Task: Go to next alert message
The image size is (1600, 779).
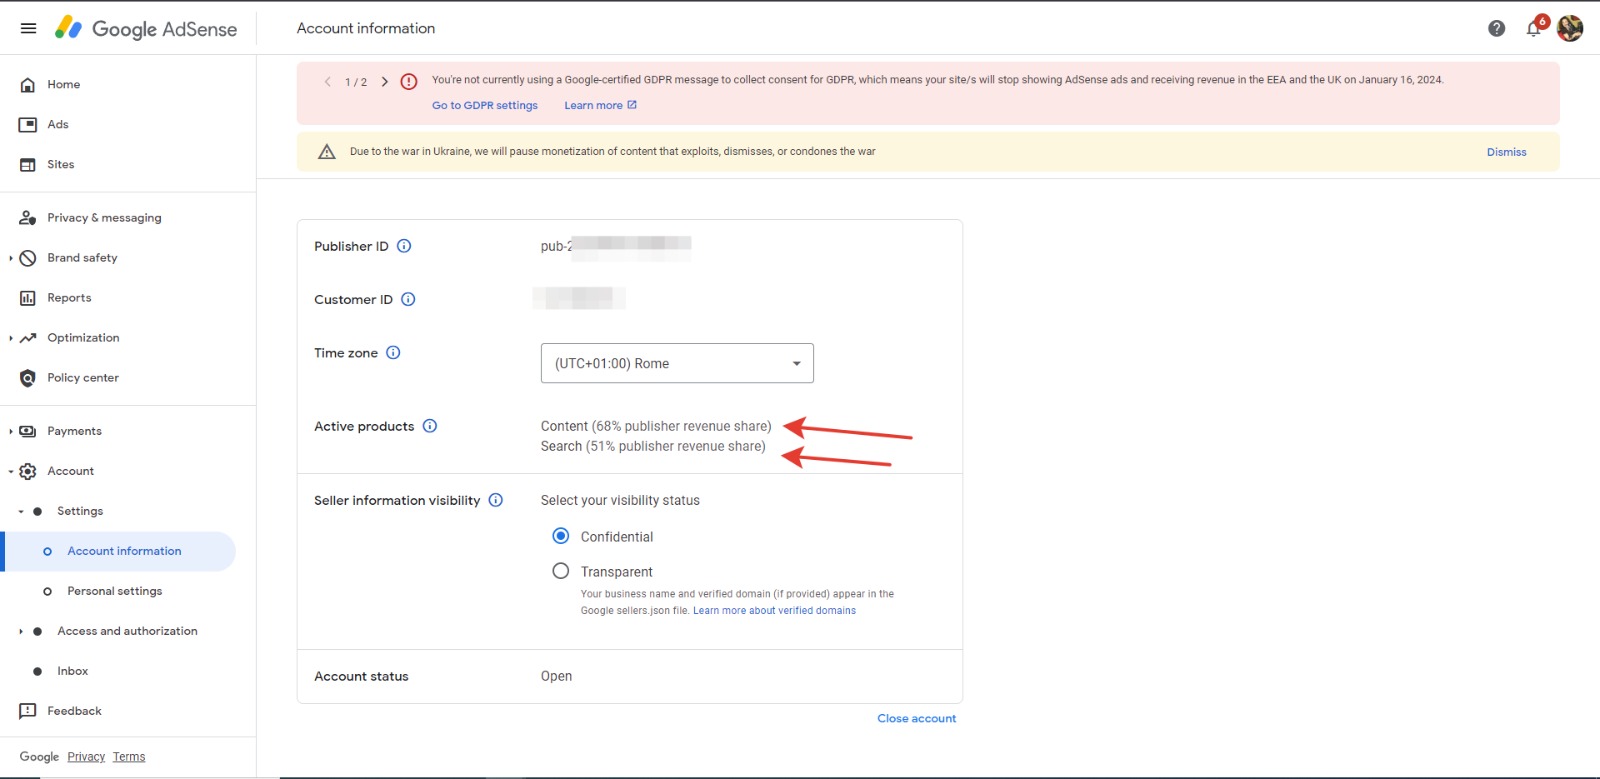Action: click(x=385, y=82)
